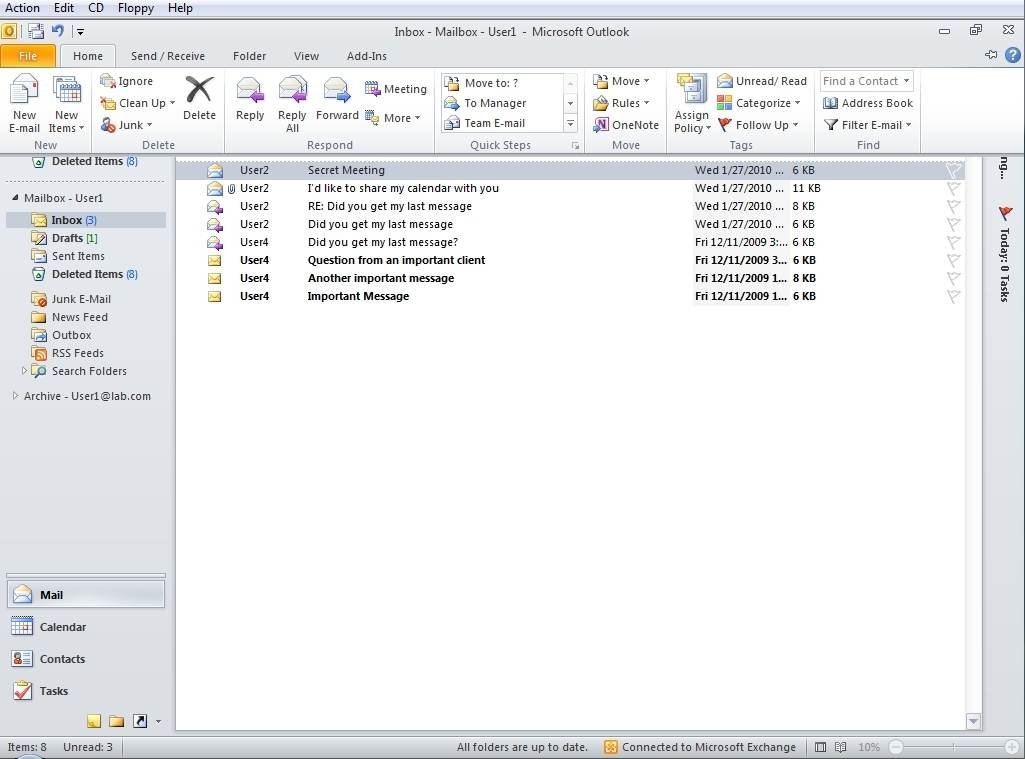Forward the selected email

[x=337, y=99]
